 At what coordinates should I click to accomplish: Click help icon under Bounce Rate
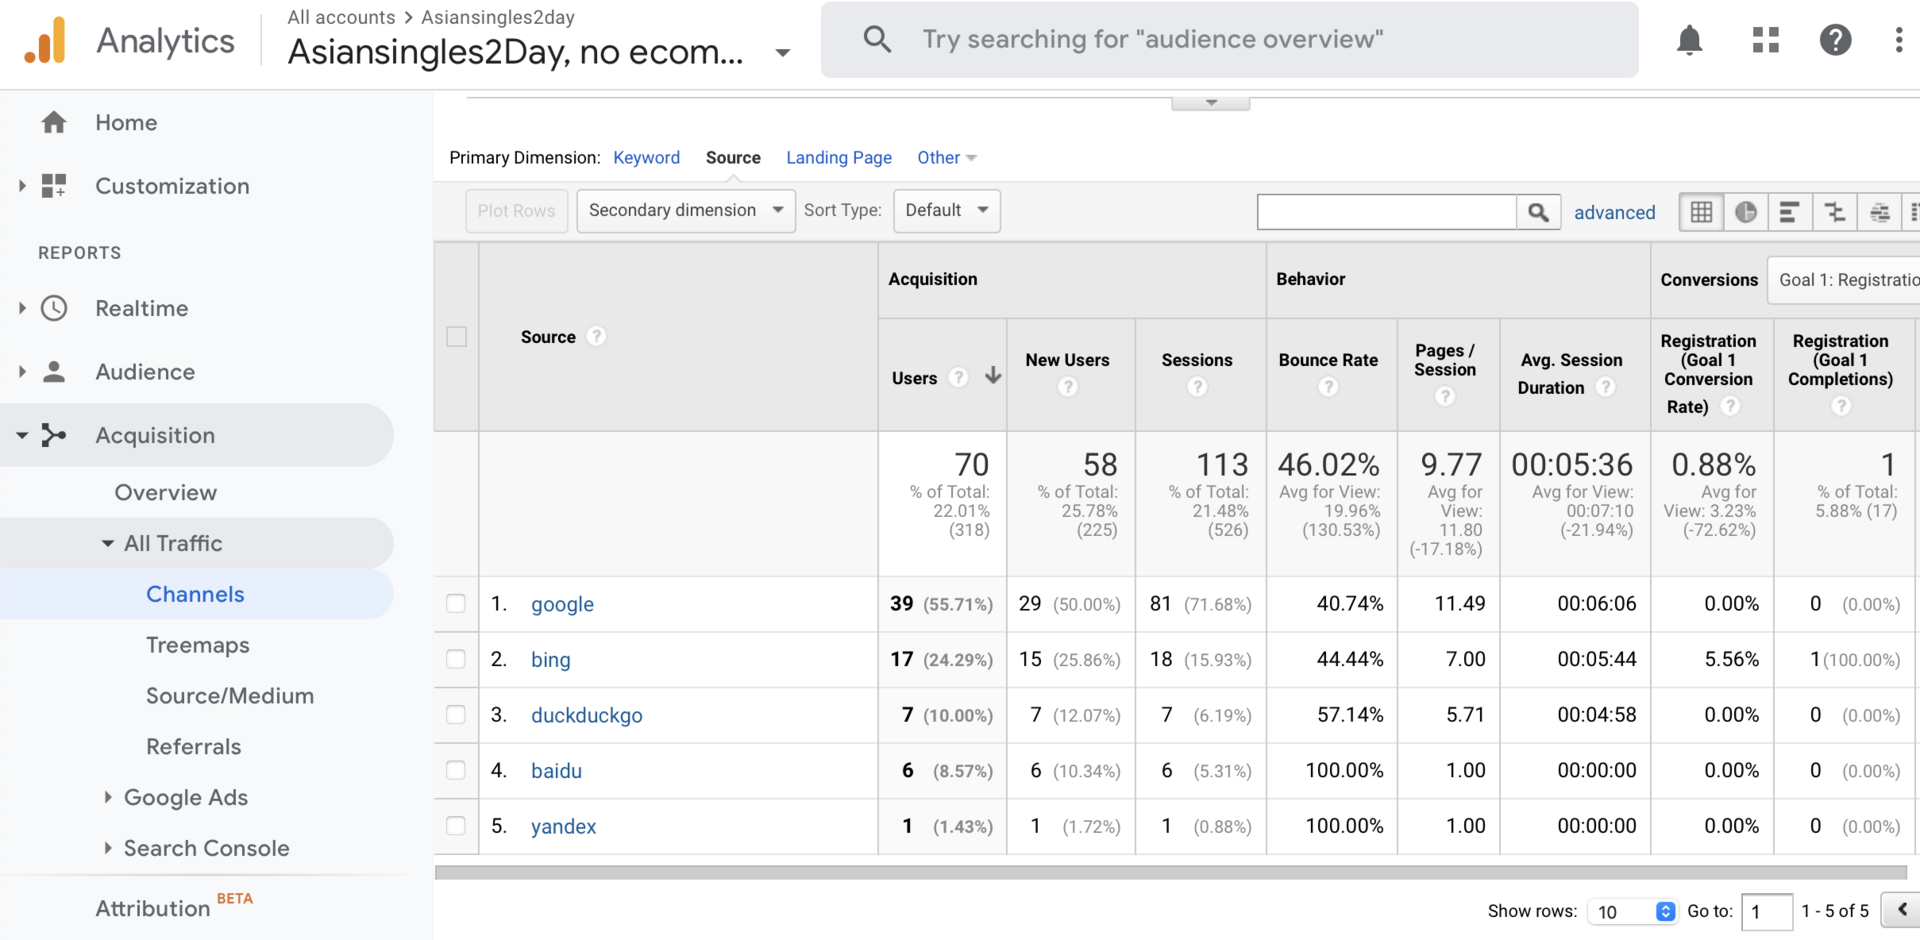tap(1328, 387)
